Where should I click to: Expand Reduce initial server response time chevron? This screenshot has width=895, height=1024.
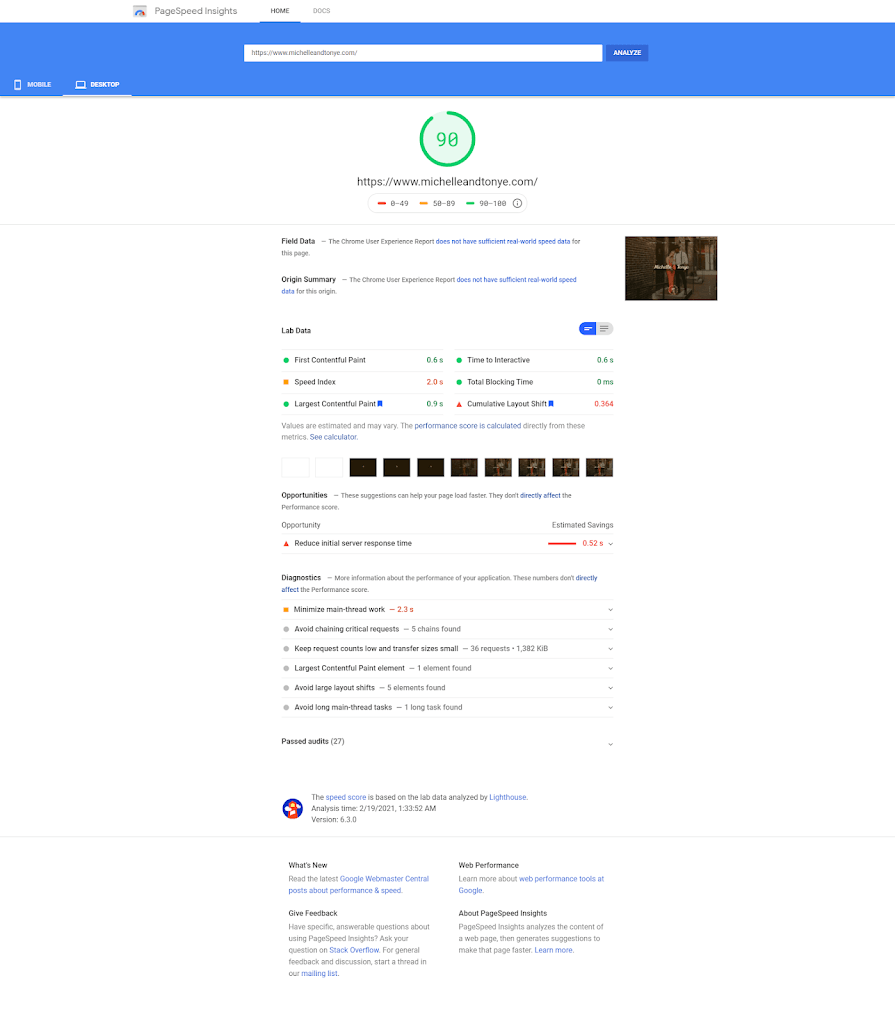(610, 544)
